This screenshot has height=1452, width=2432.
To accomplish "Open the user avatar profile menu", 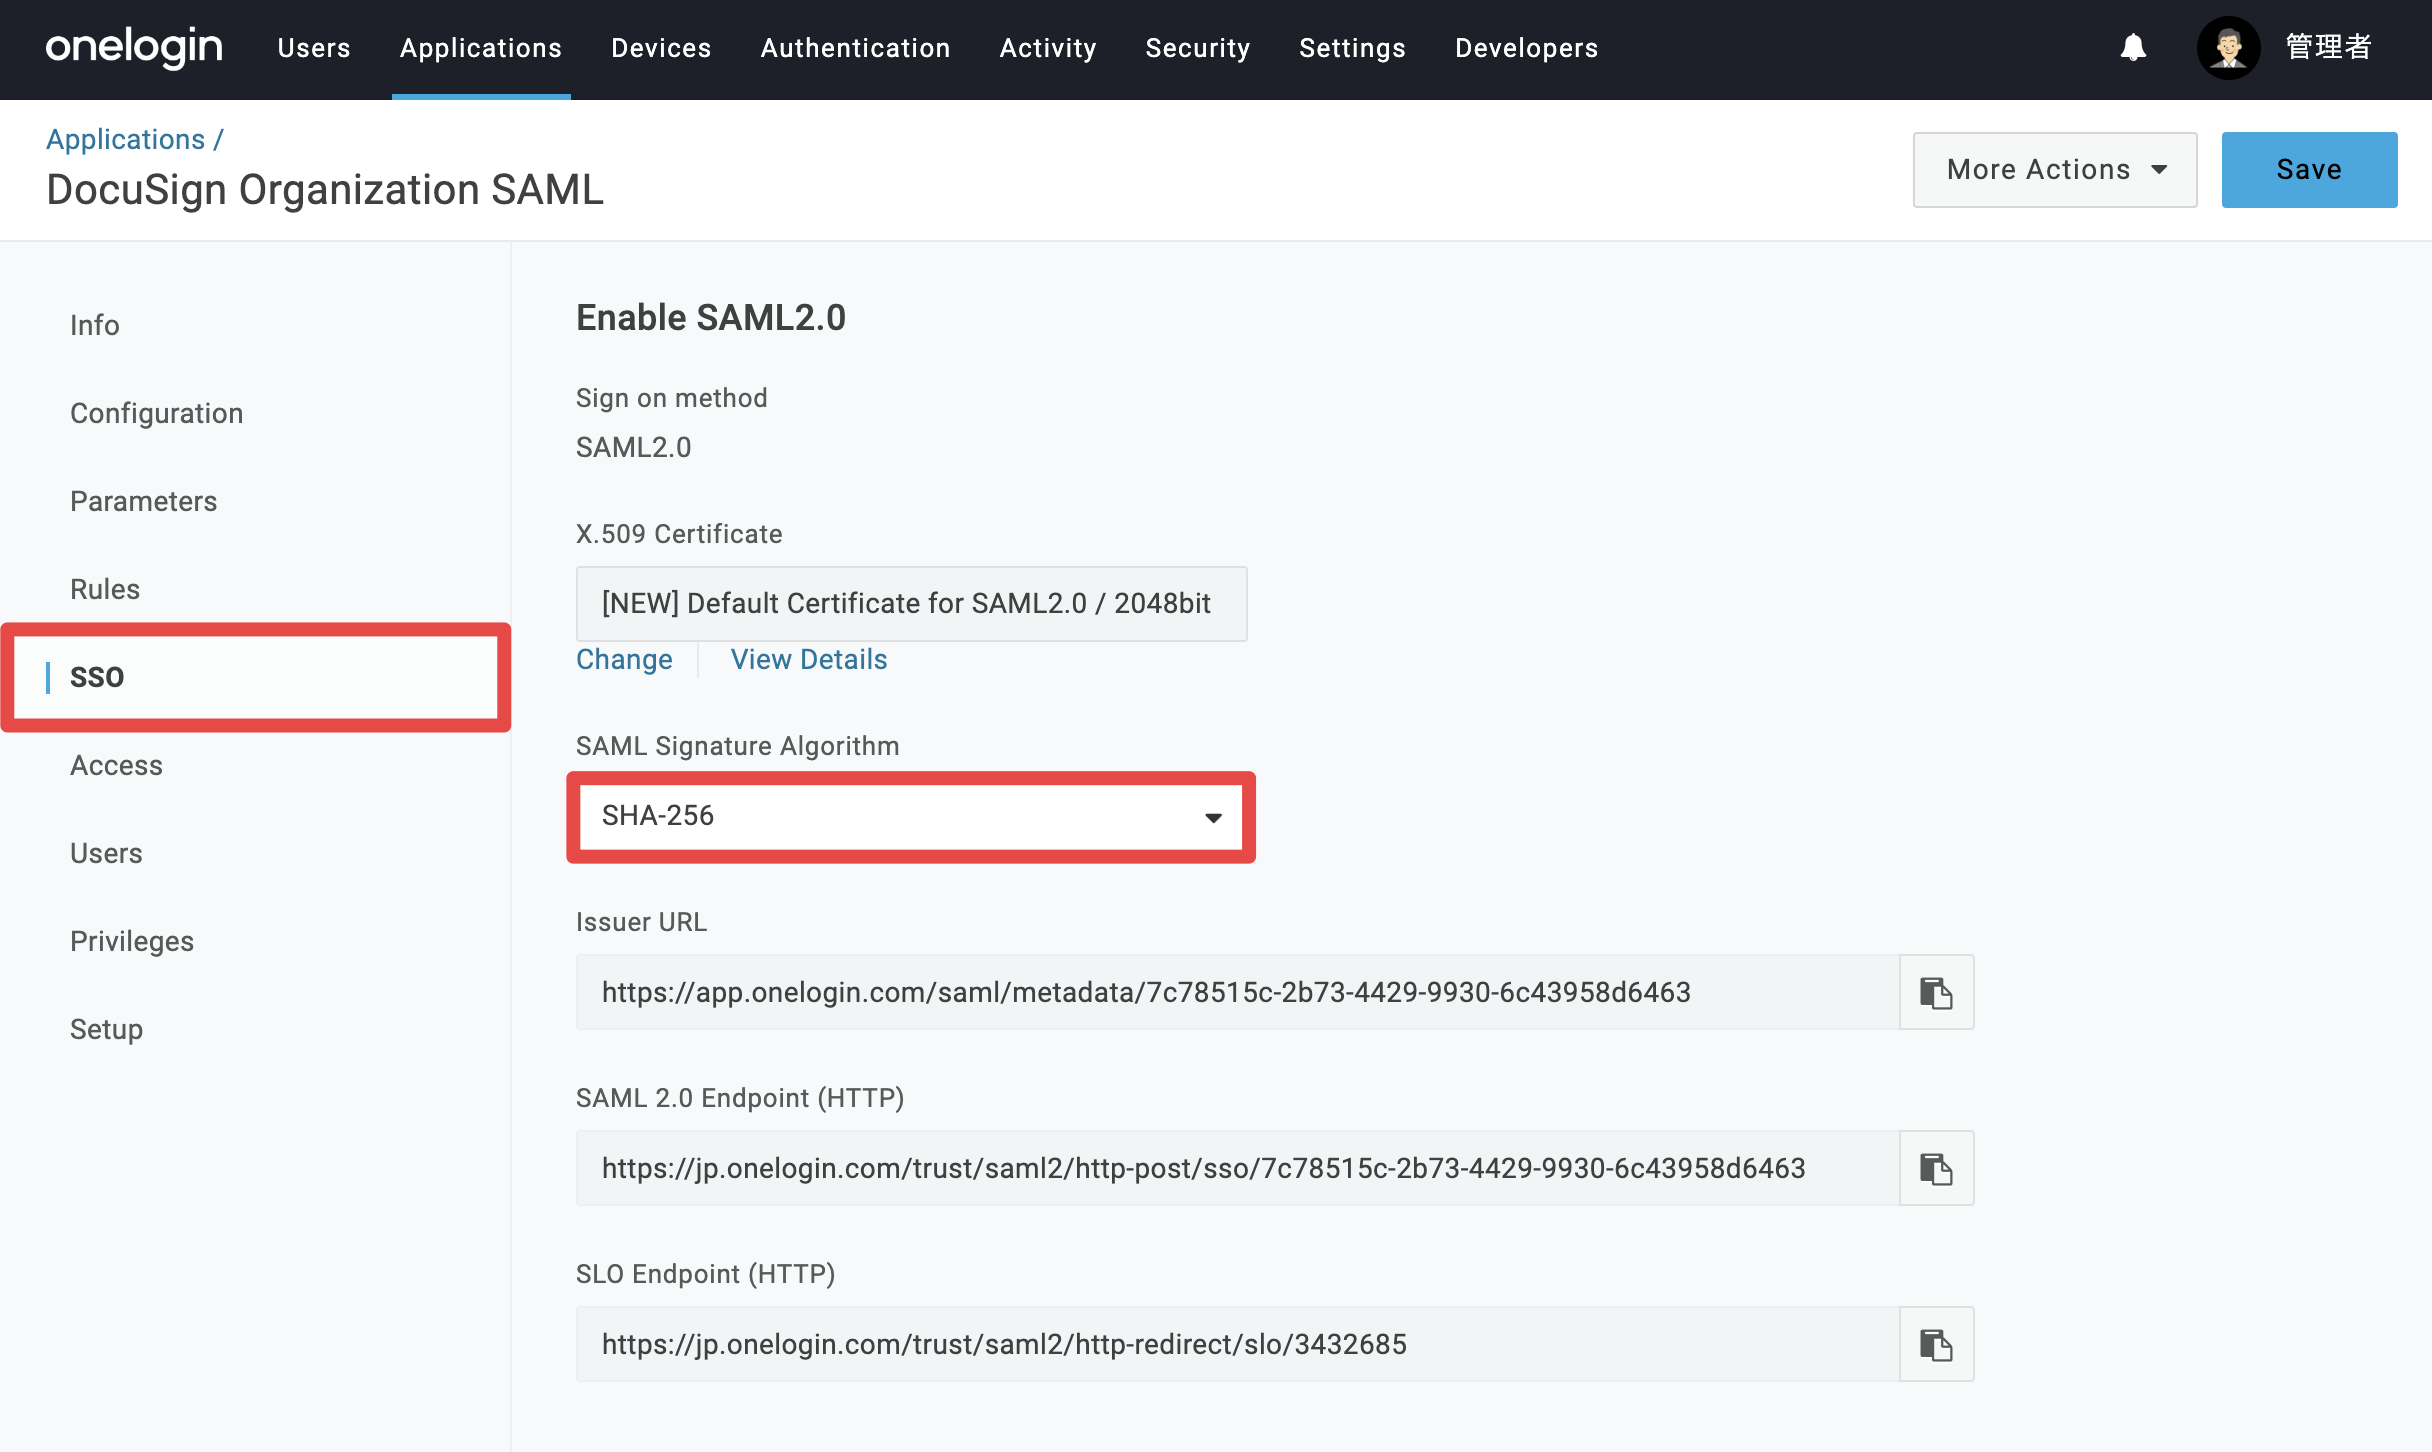I will point(2228,47).
